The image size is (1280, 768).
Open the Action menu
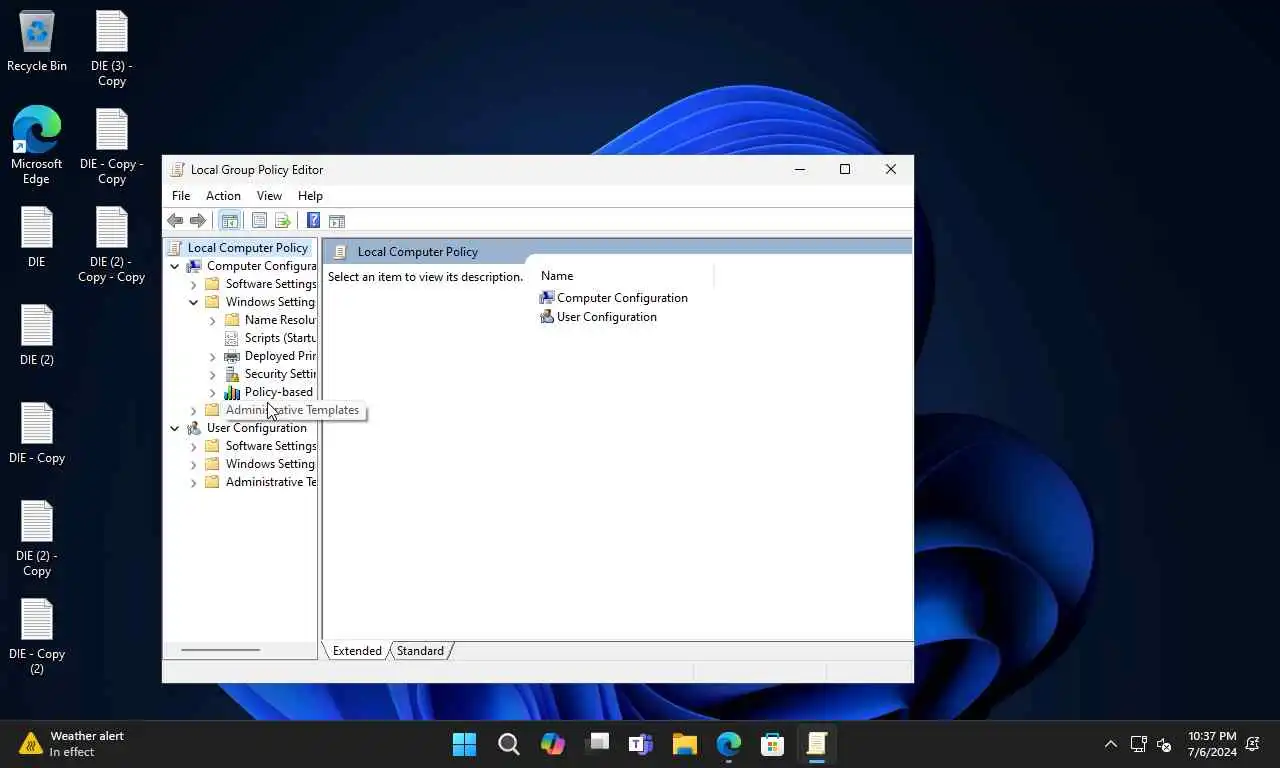point(223,196)
